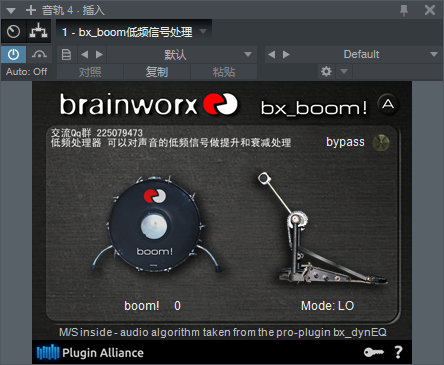Image resolution: width=444 pixels, height=365 pixels.
Task: Go to next preset beside 默认
Action: (x=99, y=54)
